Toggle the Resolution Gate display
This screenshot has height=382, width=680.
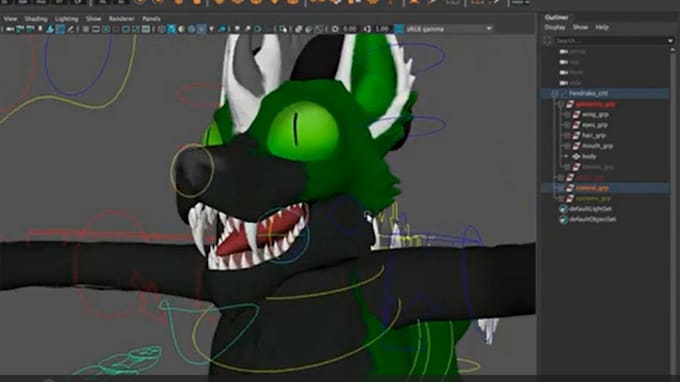[x=106, y=29]
